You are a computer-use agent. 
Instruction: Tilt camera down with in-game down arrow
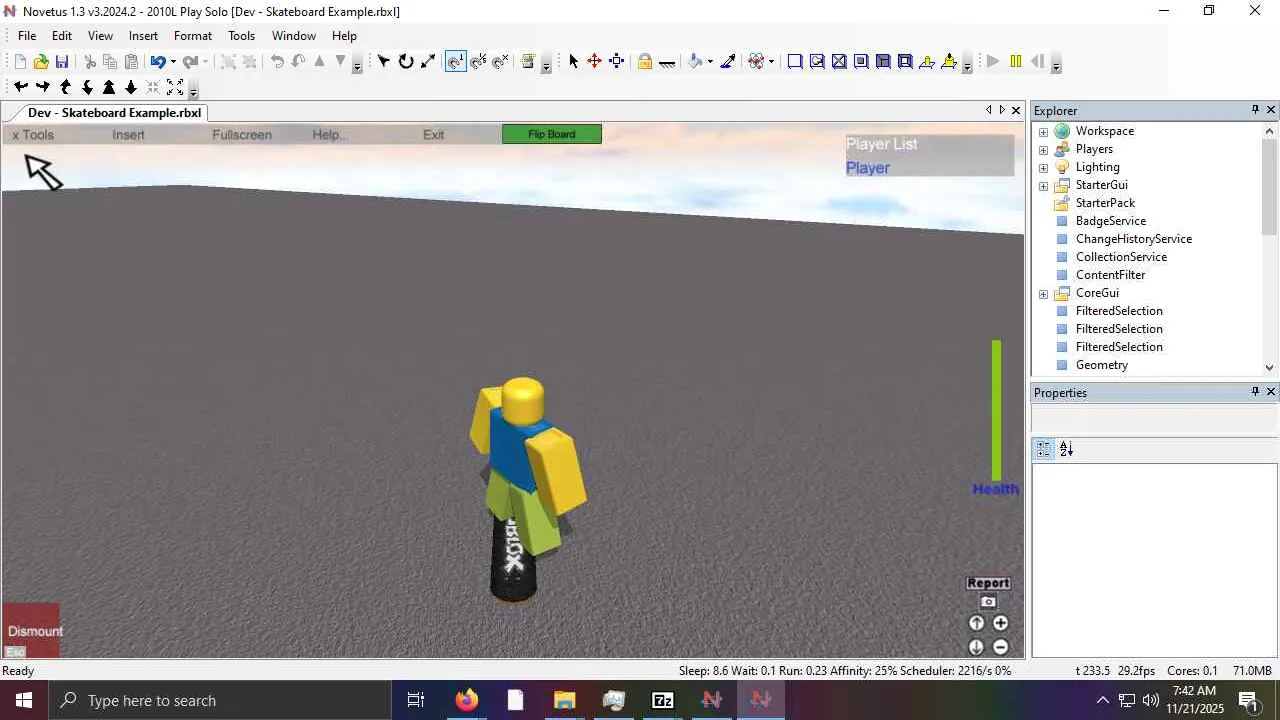pos(977,647)
